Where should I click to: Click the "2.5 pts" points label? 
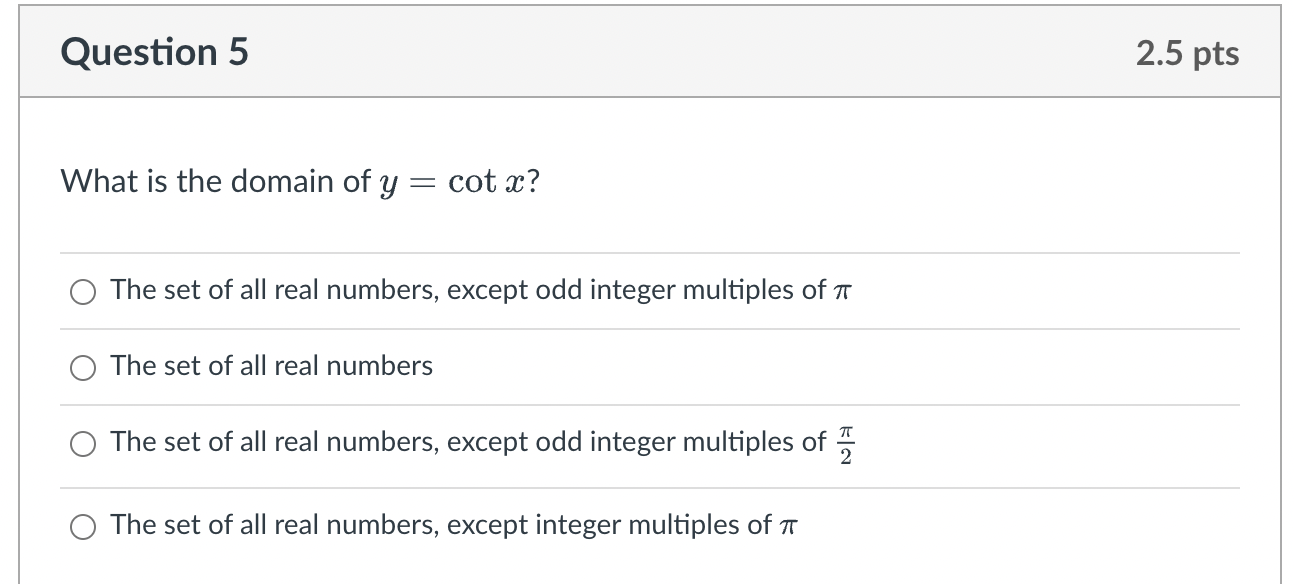click(1187, 53)
